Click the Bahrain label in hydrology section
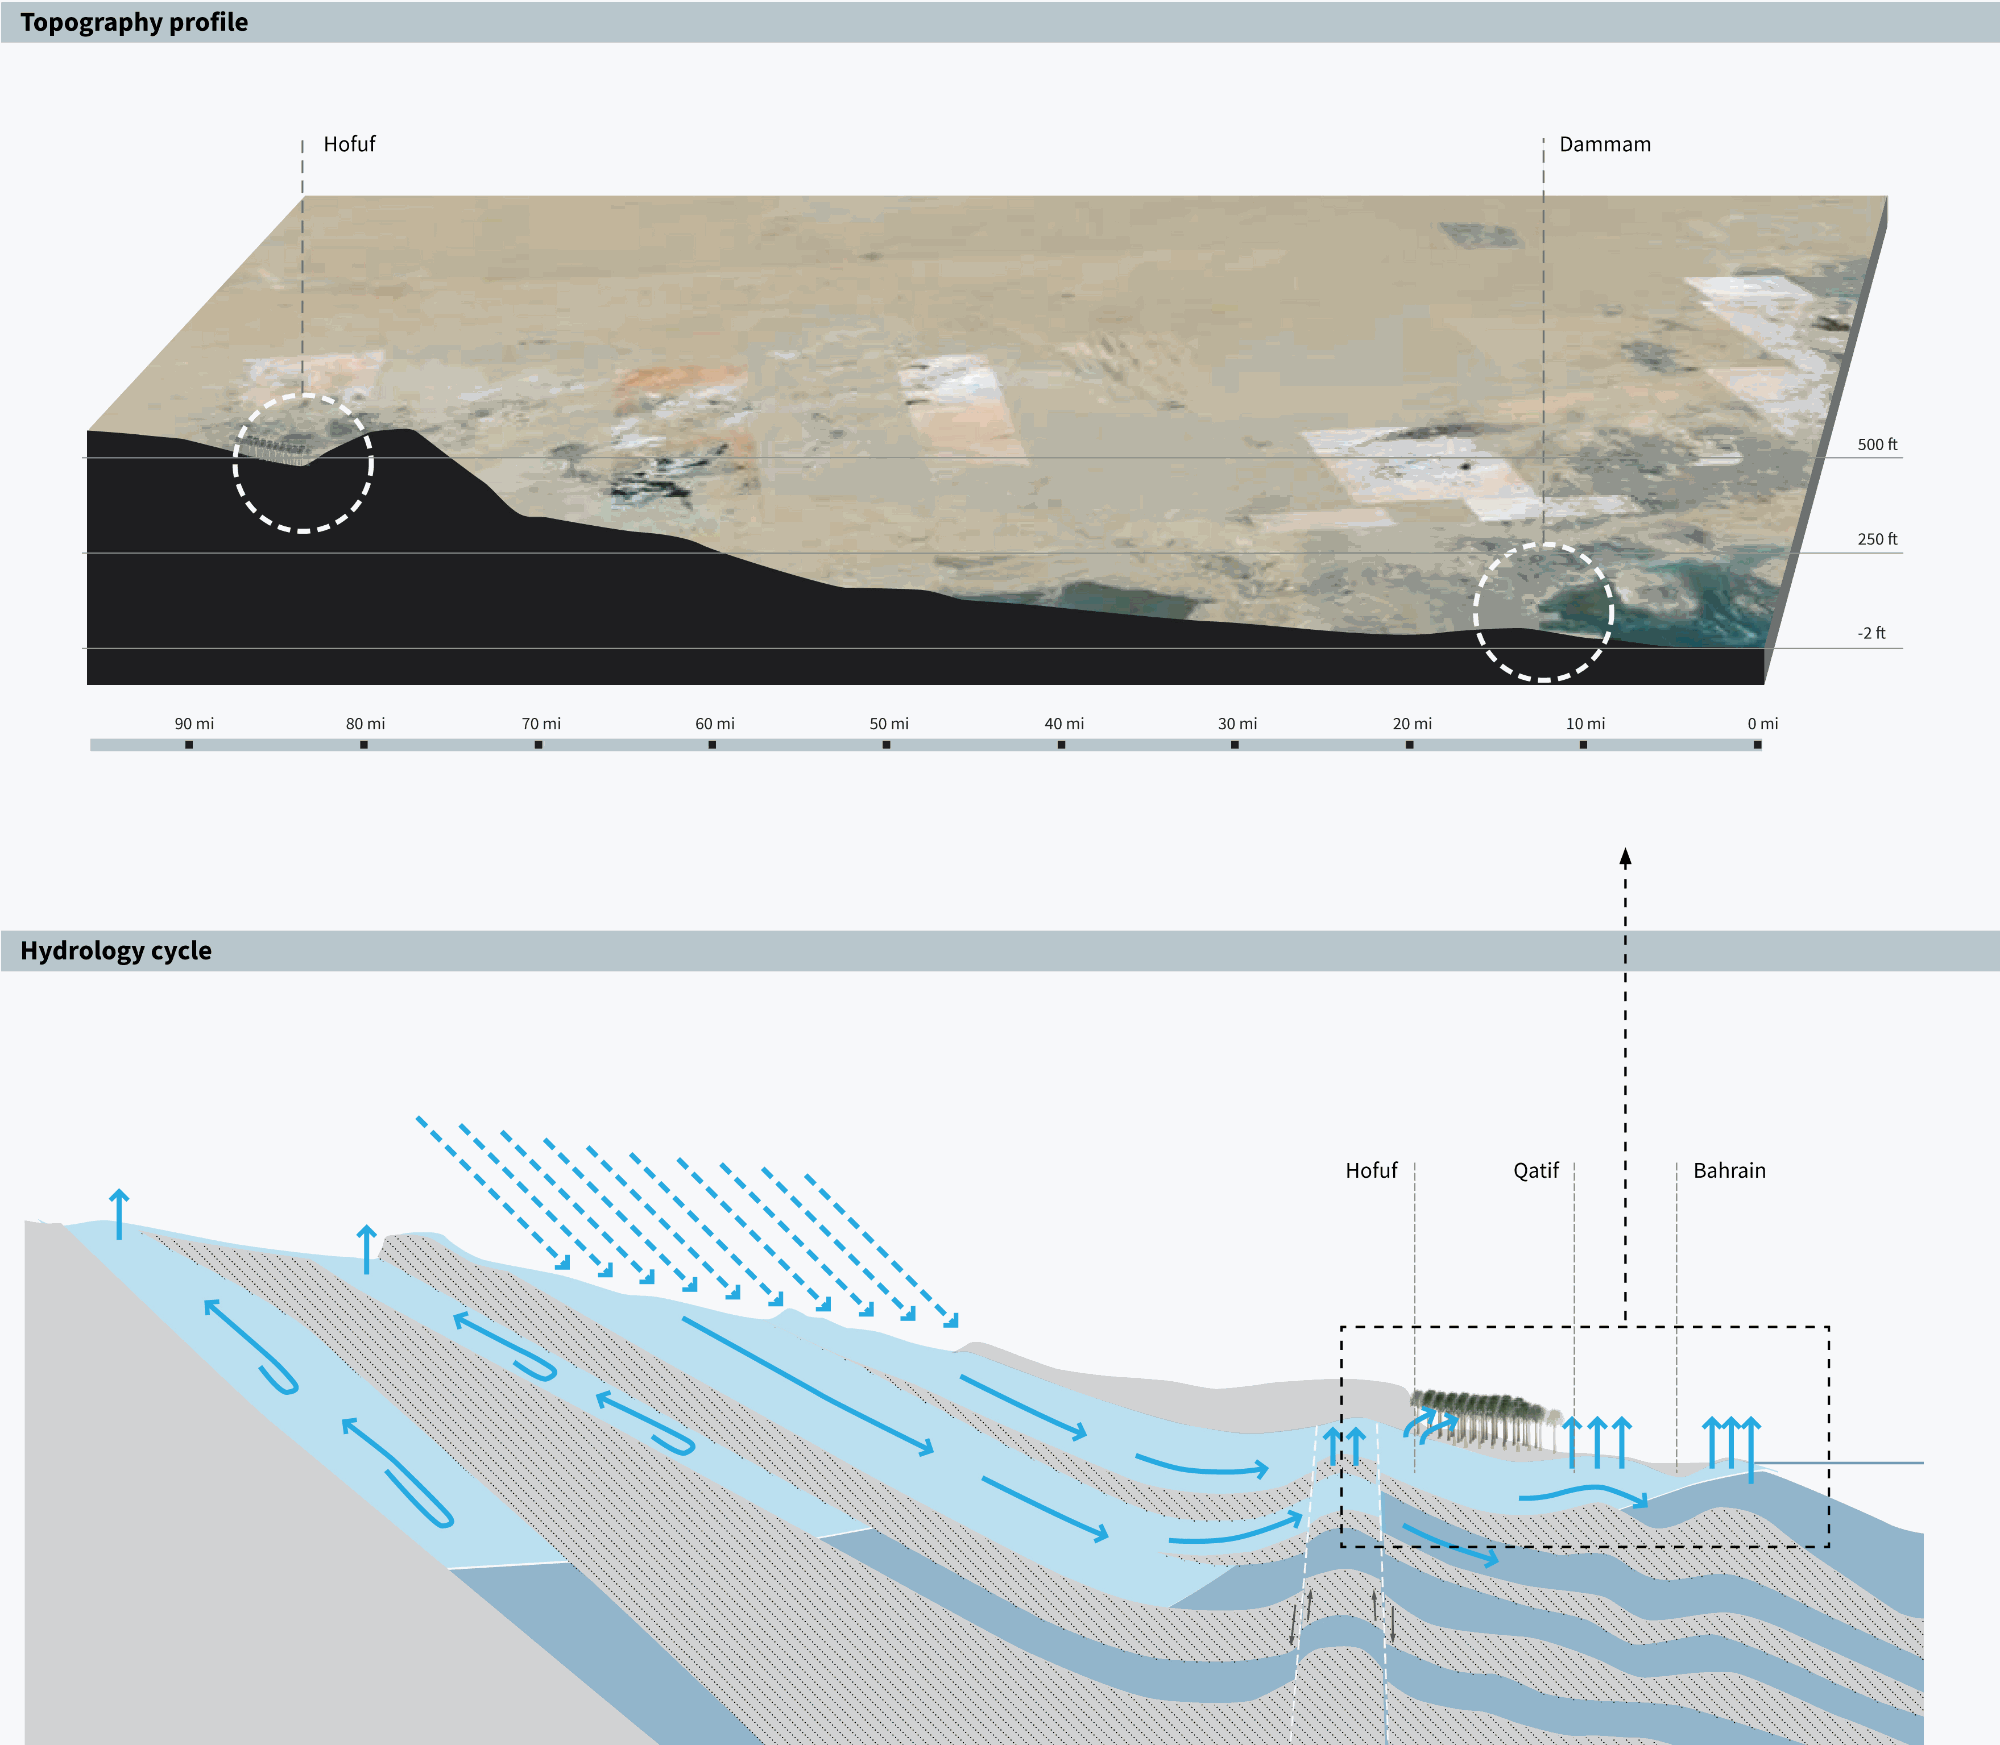 coord(1729,1170)
